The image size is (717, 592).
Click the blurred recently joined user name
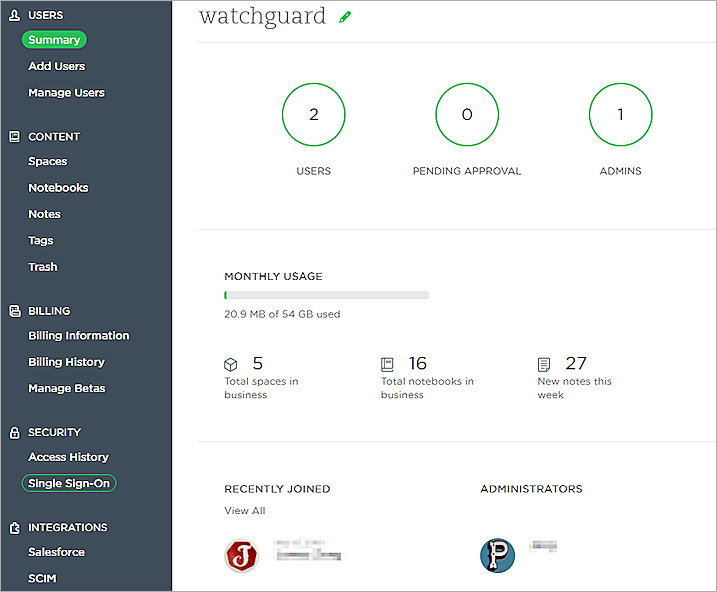(307, 550)
